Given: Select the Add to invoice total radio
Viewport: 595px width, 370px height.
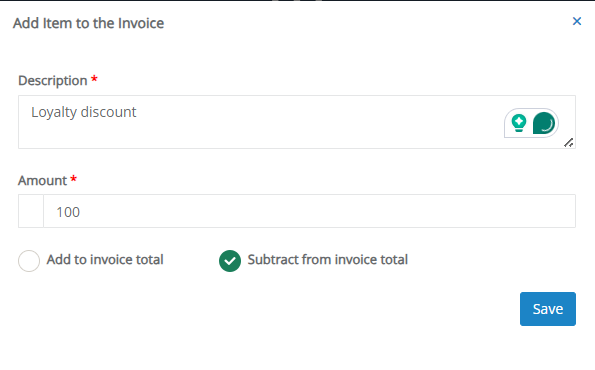Looking at the screenshot, I should coord(29,261).
